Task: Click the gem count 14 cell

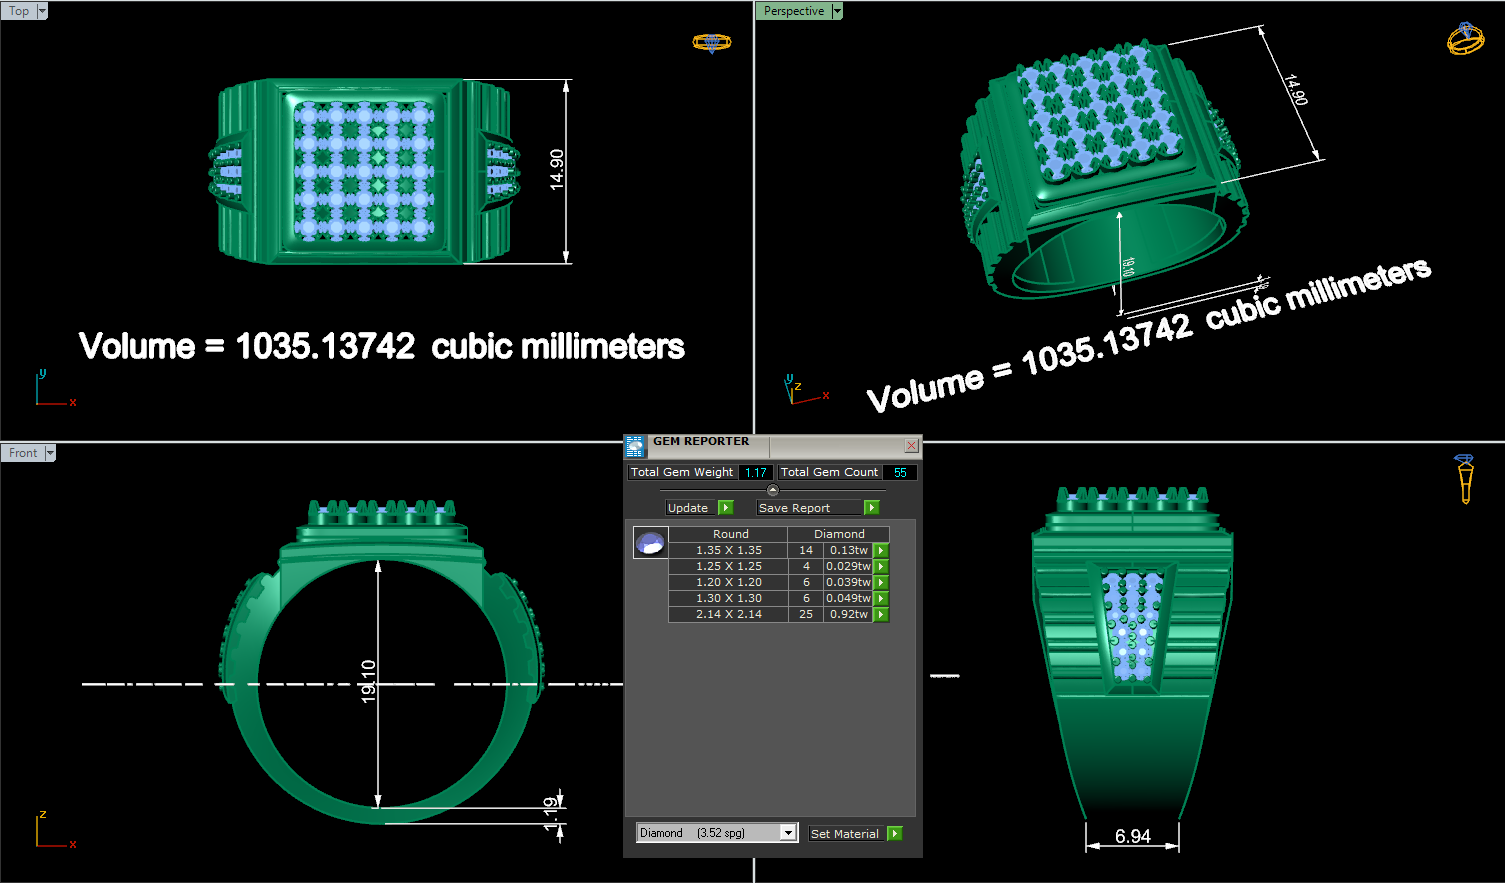Action: (x=806, y=550)
